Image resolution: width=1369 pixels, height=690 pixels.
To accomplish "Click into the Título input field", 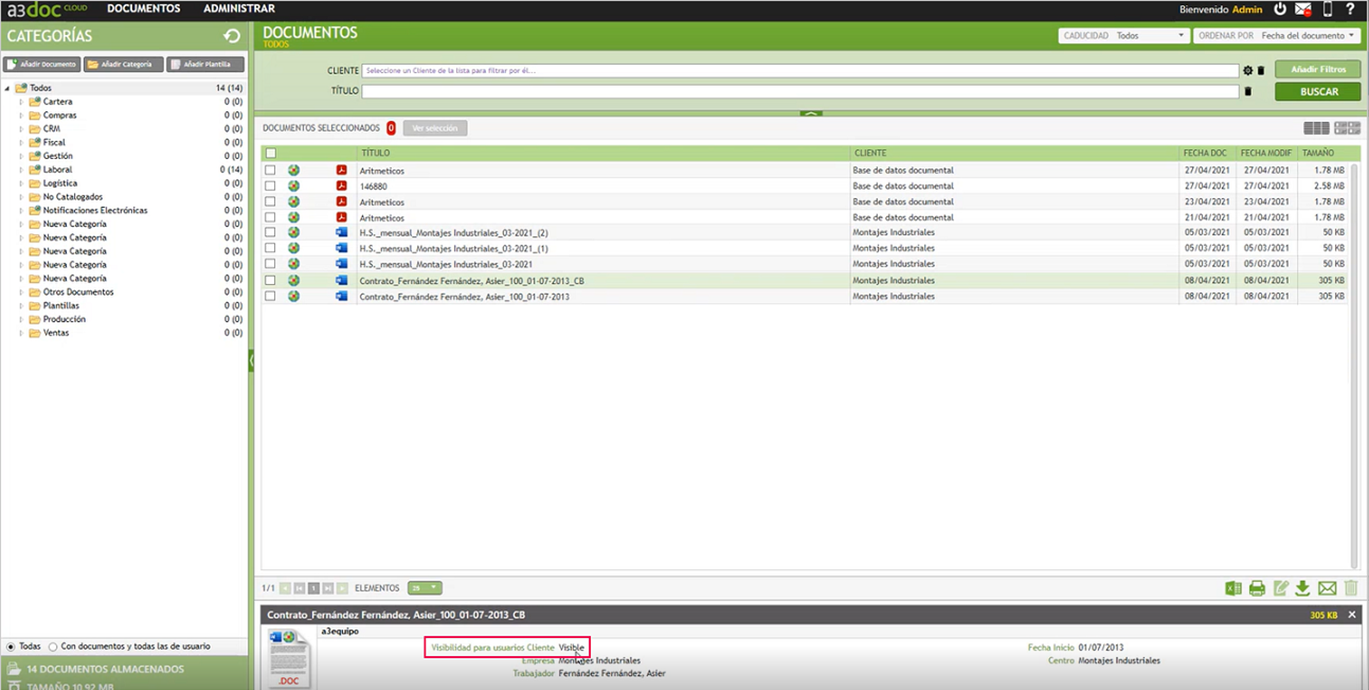I will (800, 91).
